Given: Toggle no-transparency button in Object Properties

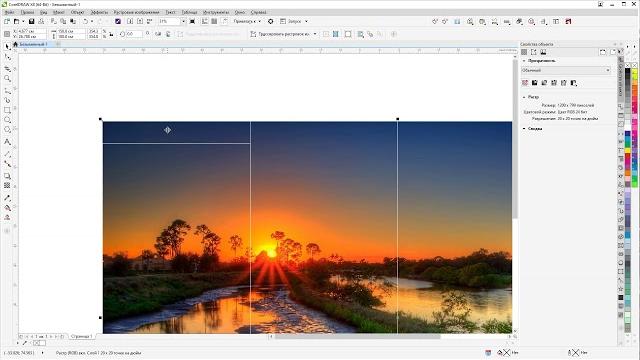Looking at the screenshot, I should tap(525, 83).
